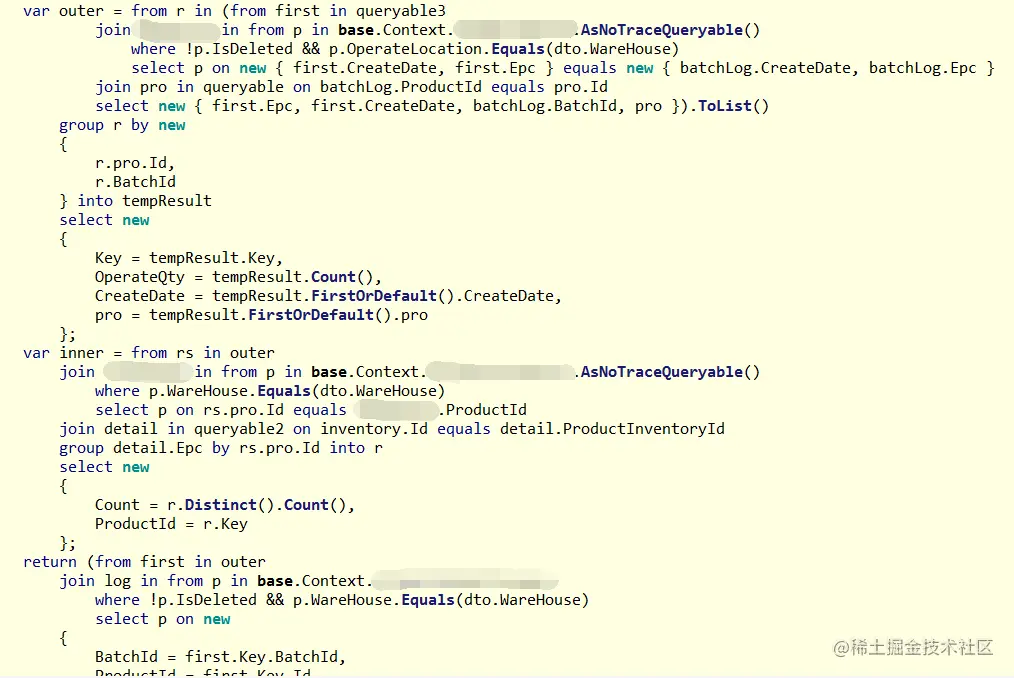Screen dimensions: 1014x678
Task: Select inventory.Id in the join detail line
Action: (374, 429)
